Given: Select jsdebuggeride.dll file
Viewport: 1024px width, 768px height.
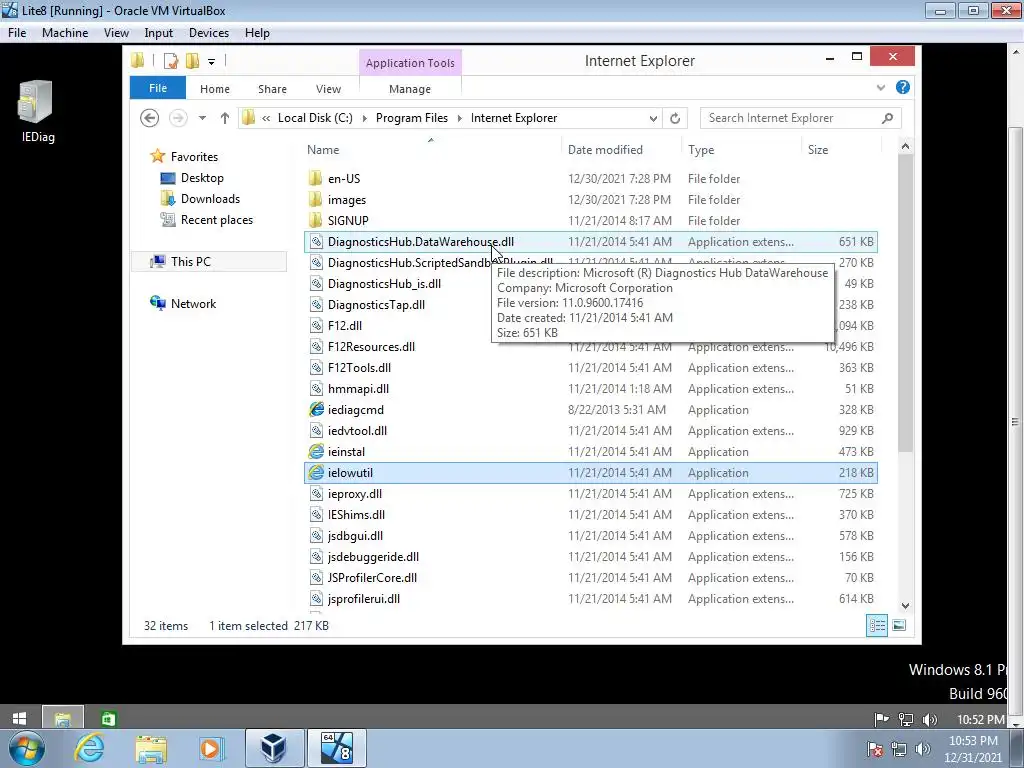Looking at the screenshot, I should point(590,556).
